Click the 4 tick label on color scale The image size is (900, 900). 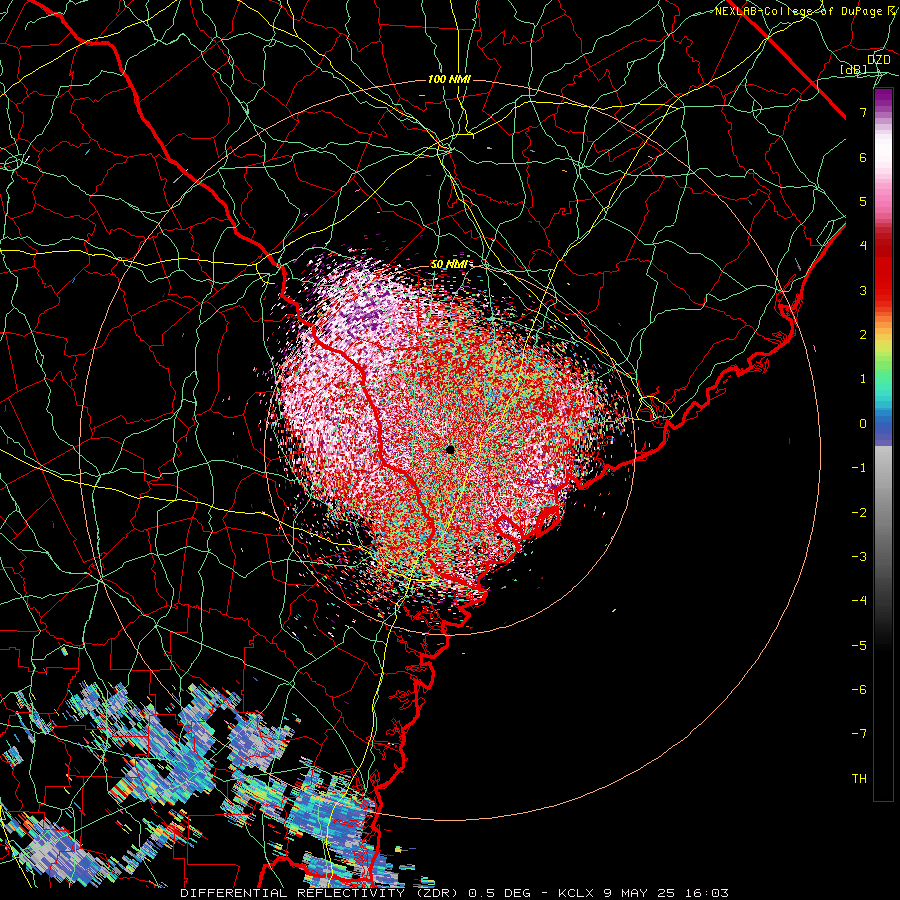click(863, 246)
